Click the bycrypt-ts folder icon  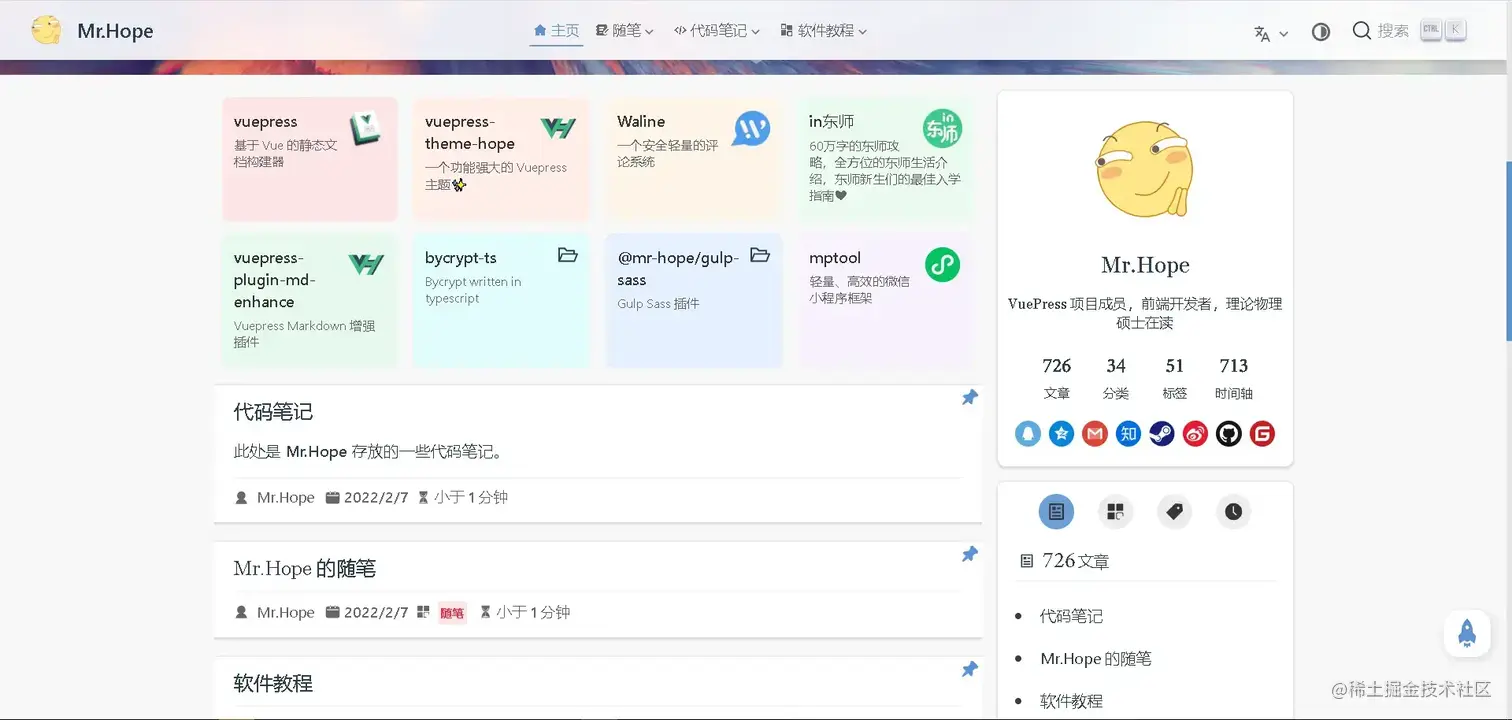(x=568, y=255)
